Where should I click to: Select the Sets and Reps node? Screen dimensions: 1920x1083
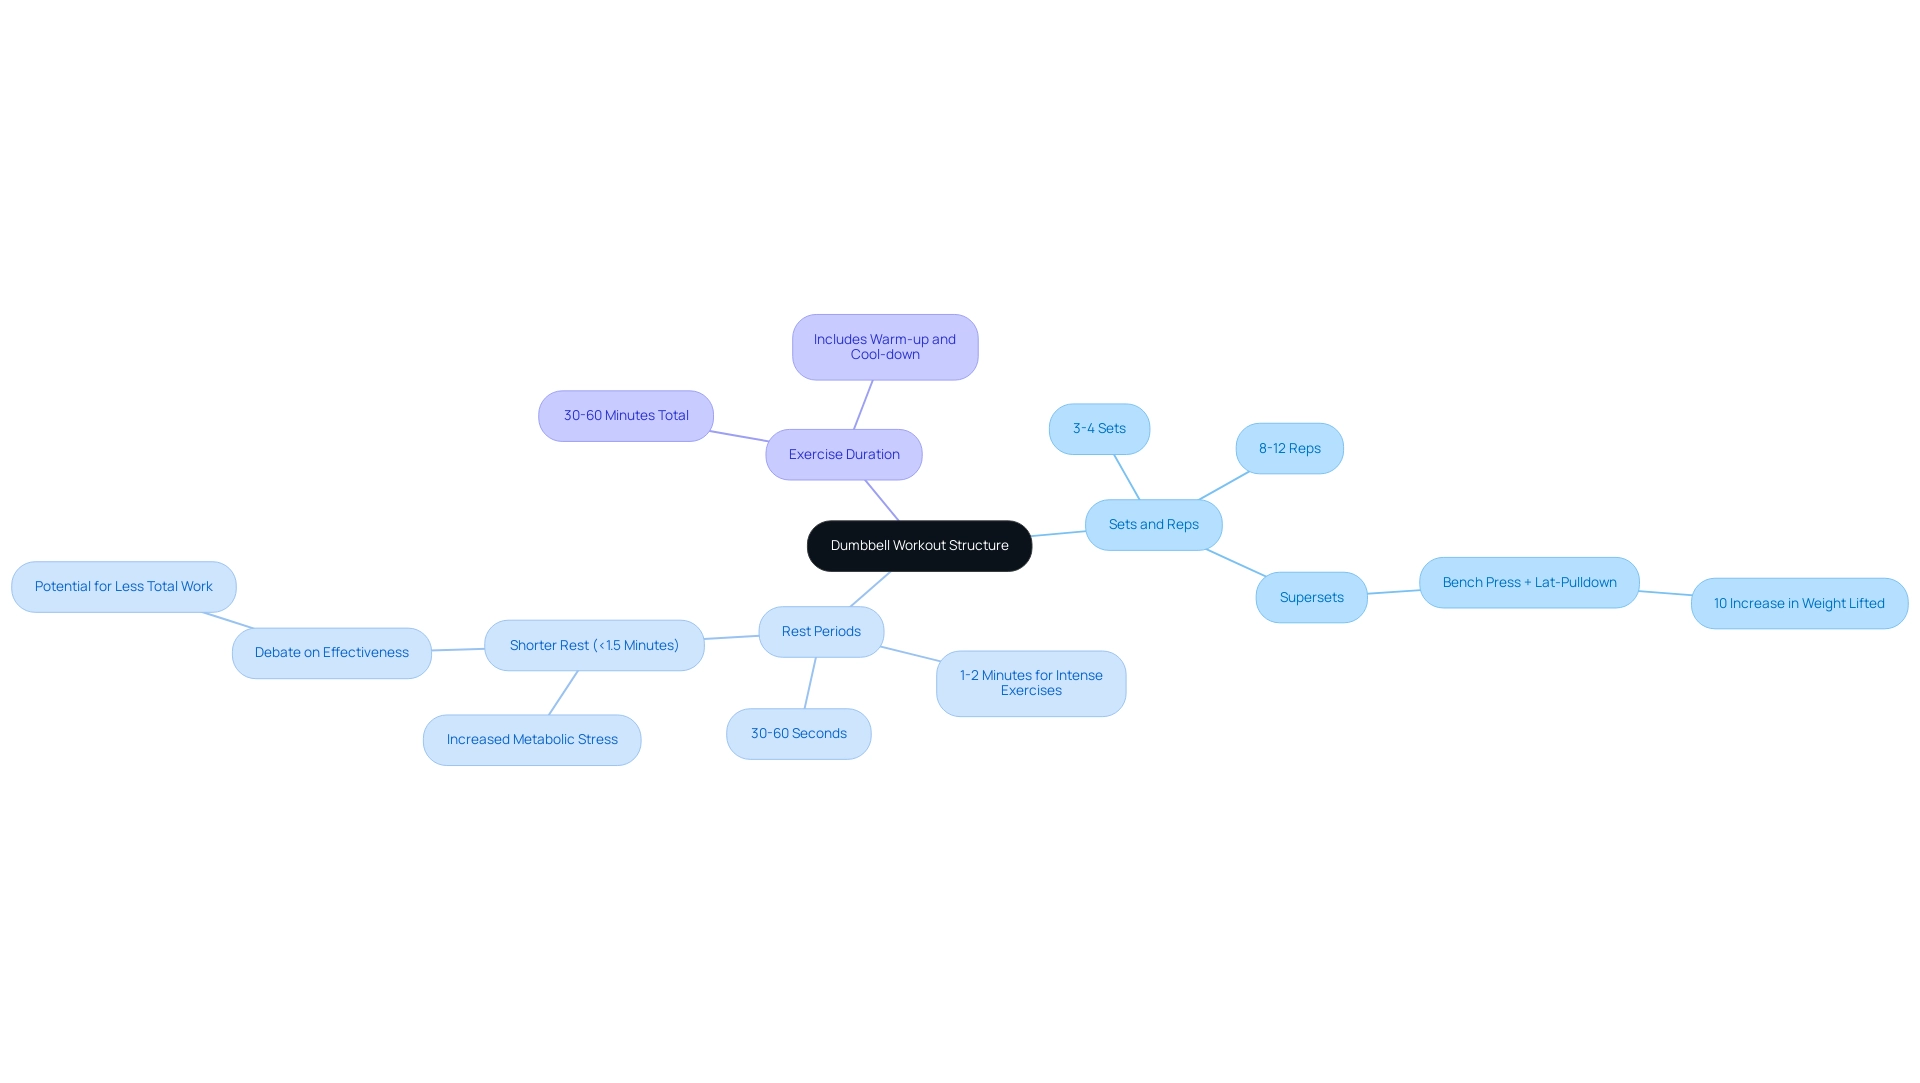pos(1153,524)
